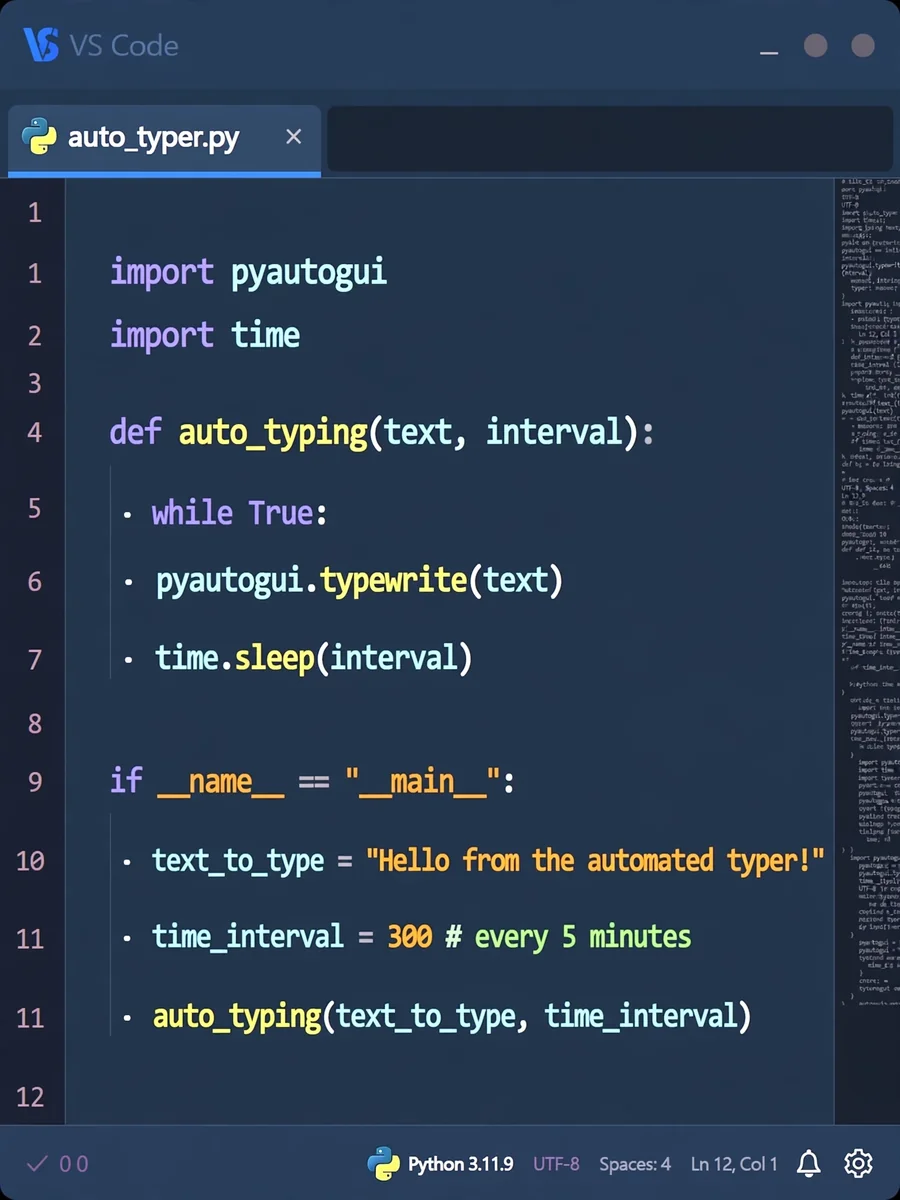Click the 'VS Code' title text
Screen dimensions: 900x1200
[124, 46]
